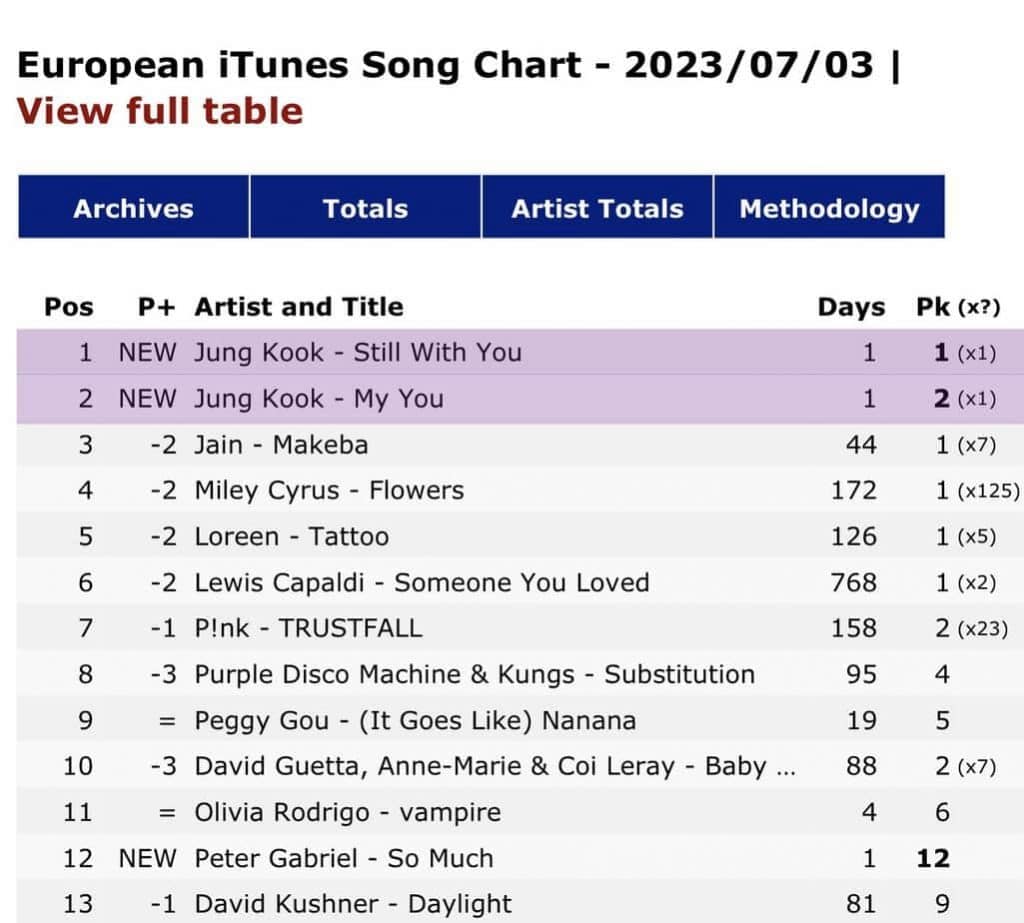Select Lewis Capaldi - Someone You Loved

[x=421, y=582]
